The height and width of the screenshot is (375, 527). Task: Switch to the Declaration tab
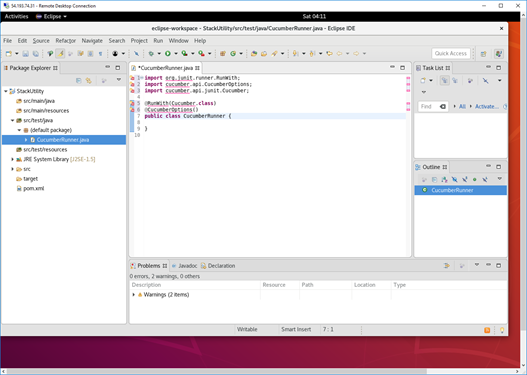(x=218, y=266)
